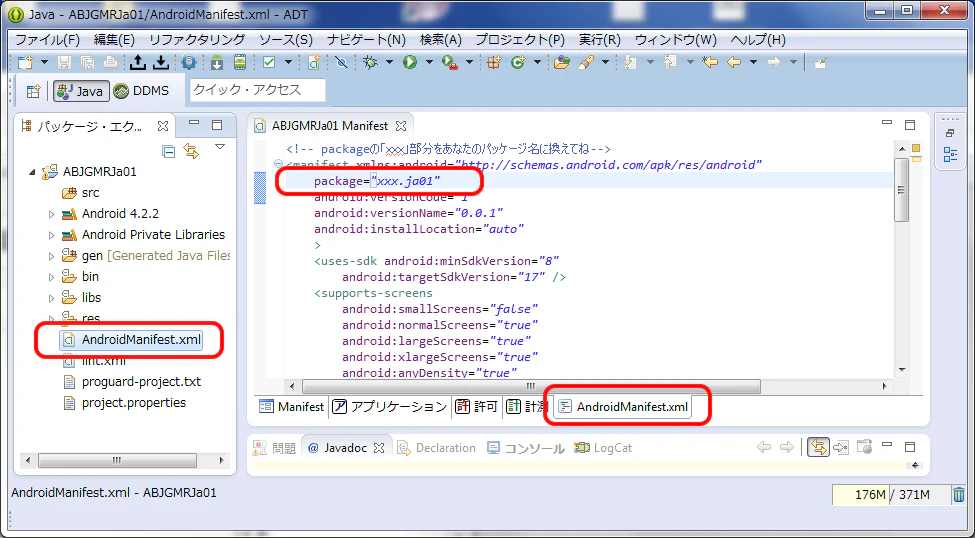Viewport: 975px width, 538px height.
Task: Click the download arrow icon in the toolbar
Action: pyautogui.click(x=160, y=62)
